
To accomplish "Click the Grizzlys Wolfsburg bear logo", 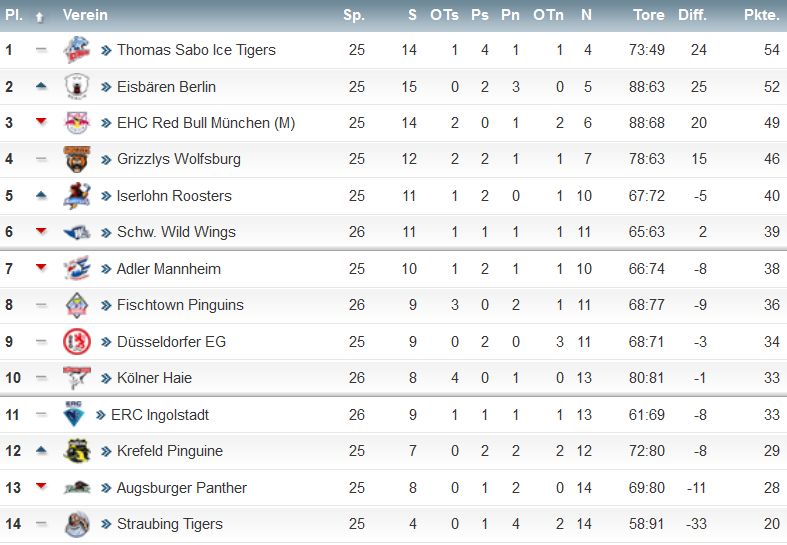I will (77, 159).
